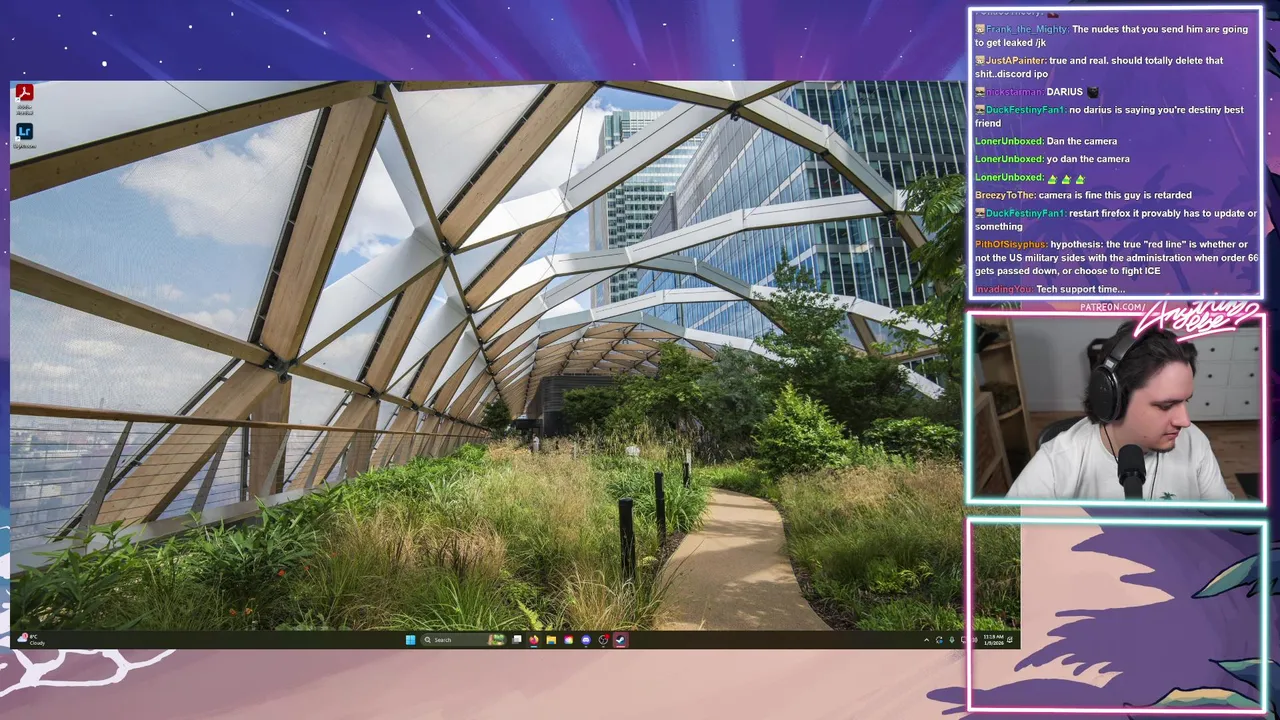Open the clock and date flyout
The width and height of the screenshot is (1280, 720).
coord(994,640)
